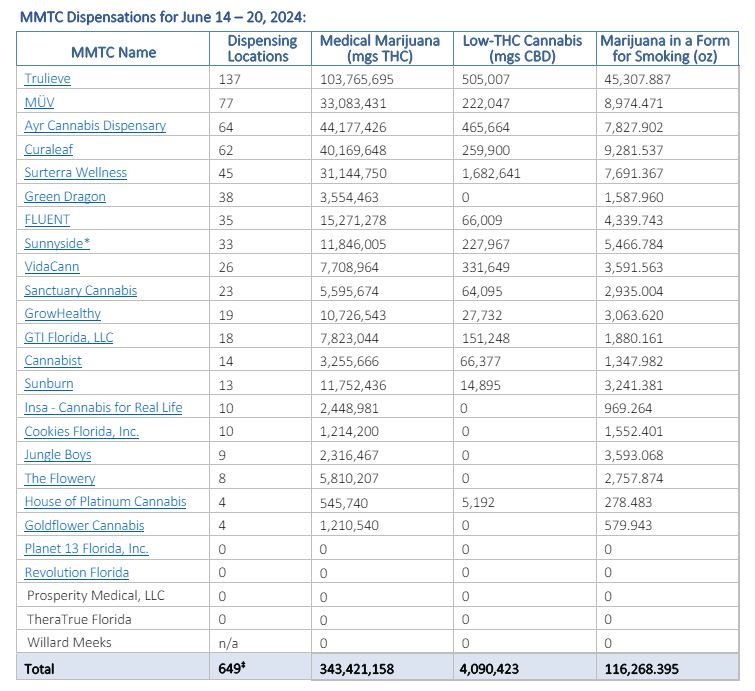
Task: Click House of Platinum Cannabis link
Action: (105, 502)
